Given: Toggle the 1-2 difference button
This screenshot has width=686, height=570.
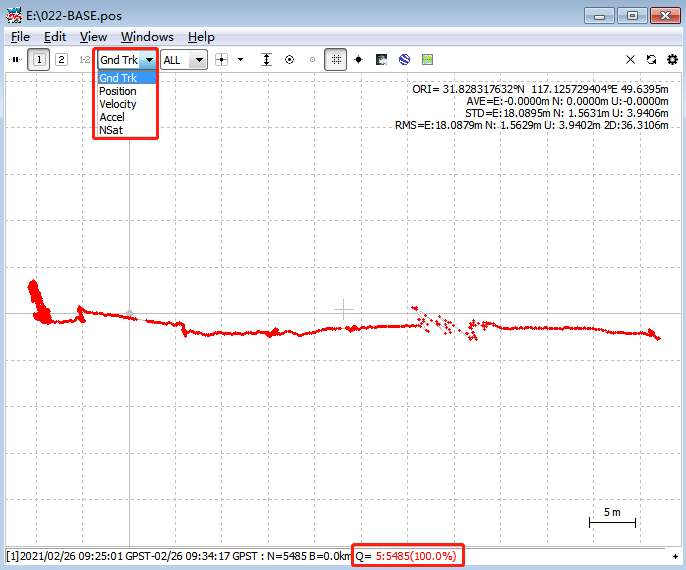Looking at the screenshot, I should [84, 60].
